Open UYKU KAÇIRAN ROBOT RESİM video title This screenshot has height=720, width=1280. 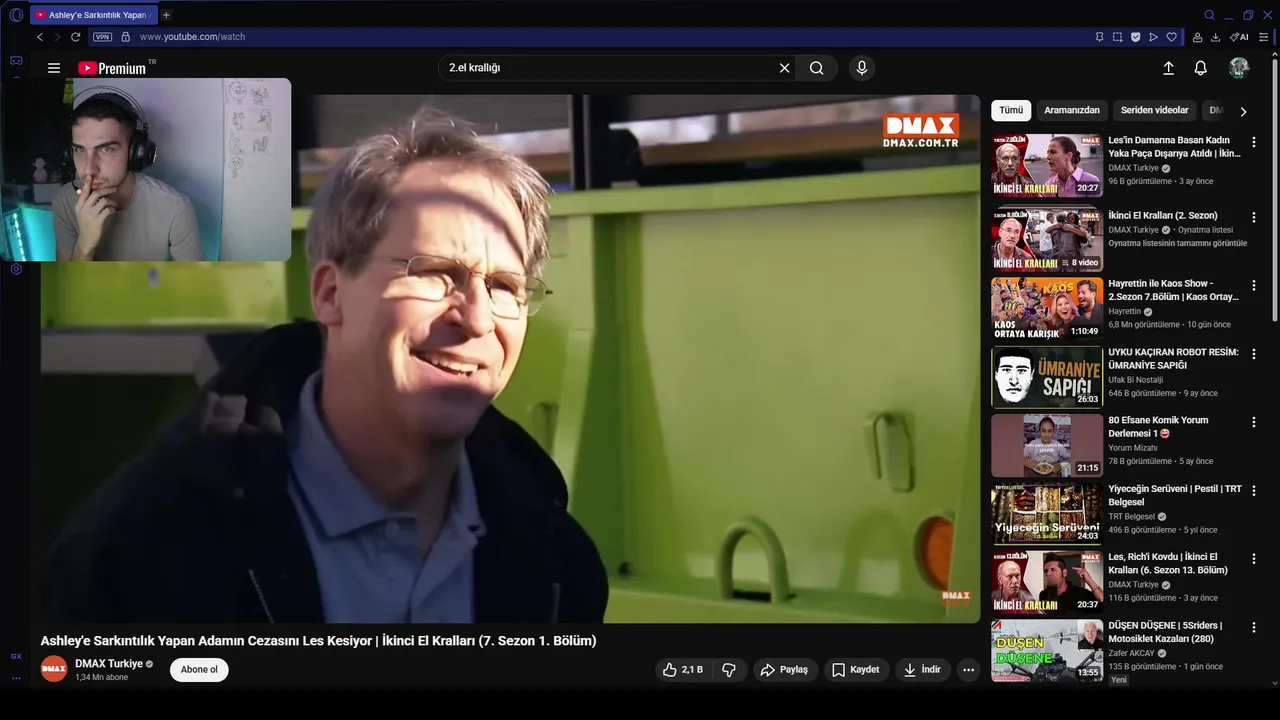1173,359
